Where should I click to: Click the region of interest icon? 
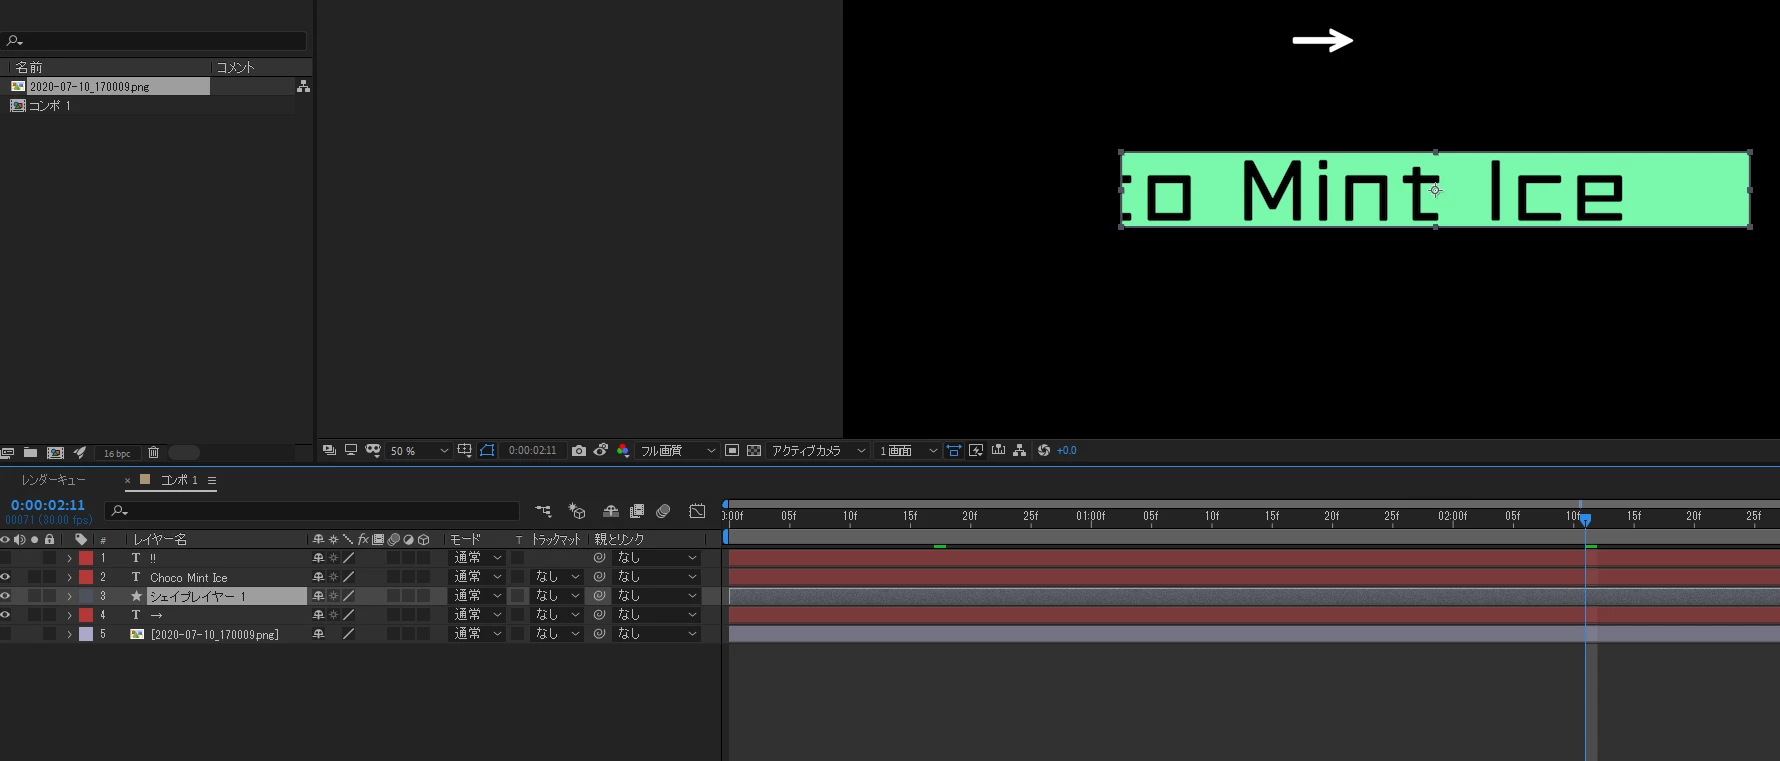tap(732, 451)
